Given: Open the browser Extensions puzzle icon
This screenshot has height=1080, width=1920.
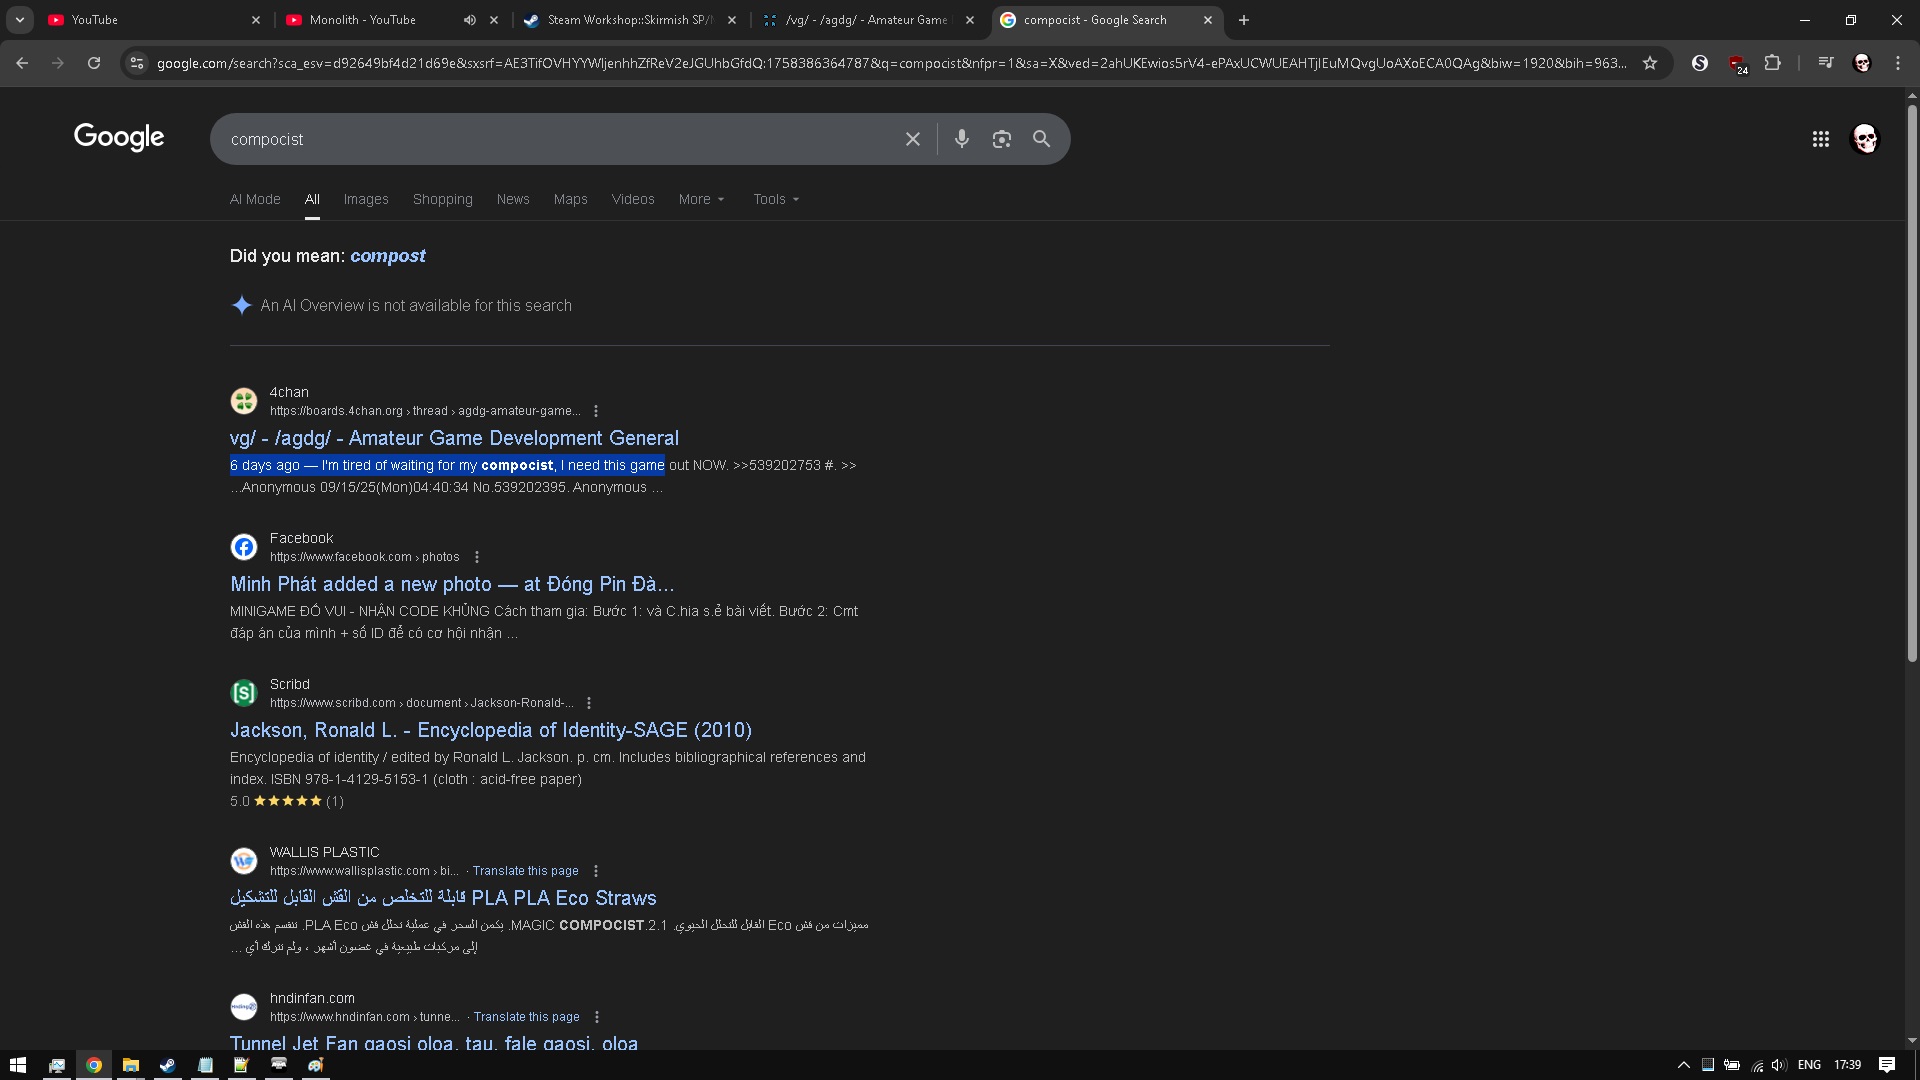Looking at the screenshot, I should (1772, 63).
